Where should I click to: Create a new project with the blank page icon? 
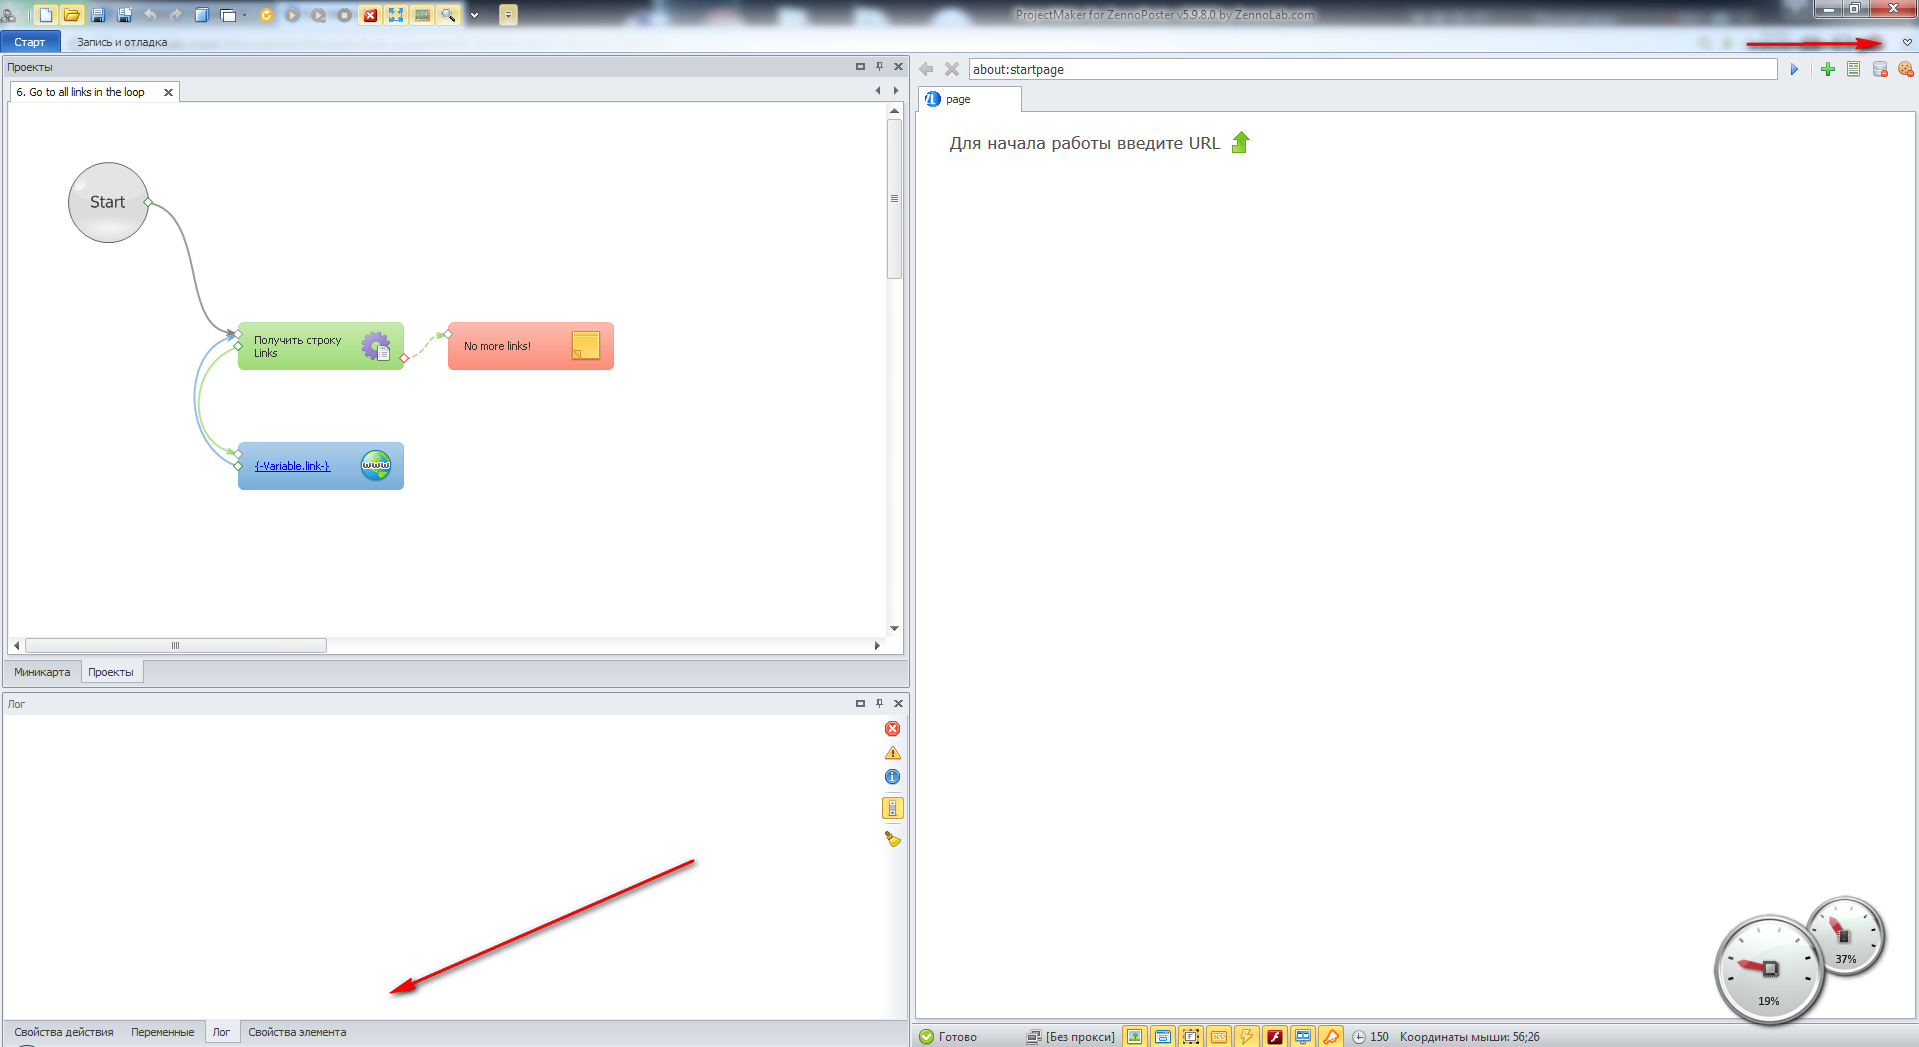pos(46,15)
